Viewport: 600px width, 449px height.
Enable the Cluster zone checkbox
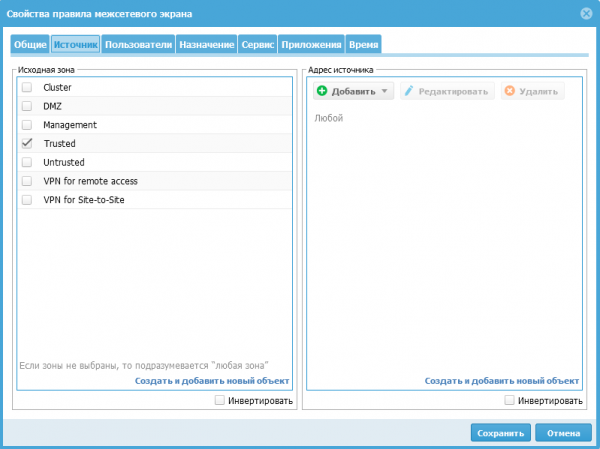[x=27, y=88]
